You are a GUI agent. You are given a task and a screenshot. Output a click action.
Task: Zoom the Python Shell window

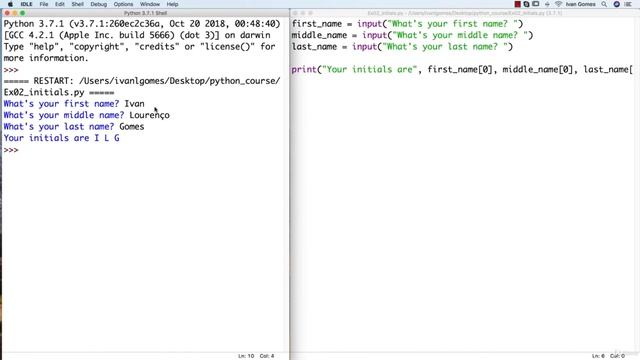pyautogui.click(x=22, y=13)
